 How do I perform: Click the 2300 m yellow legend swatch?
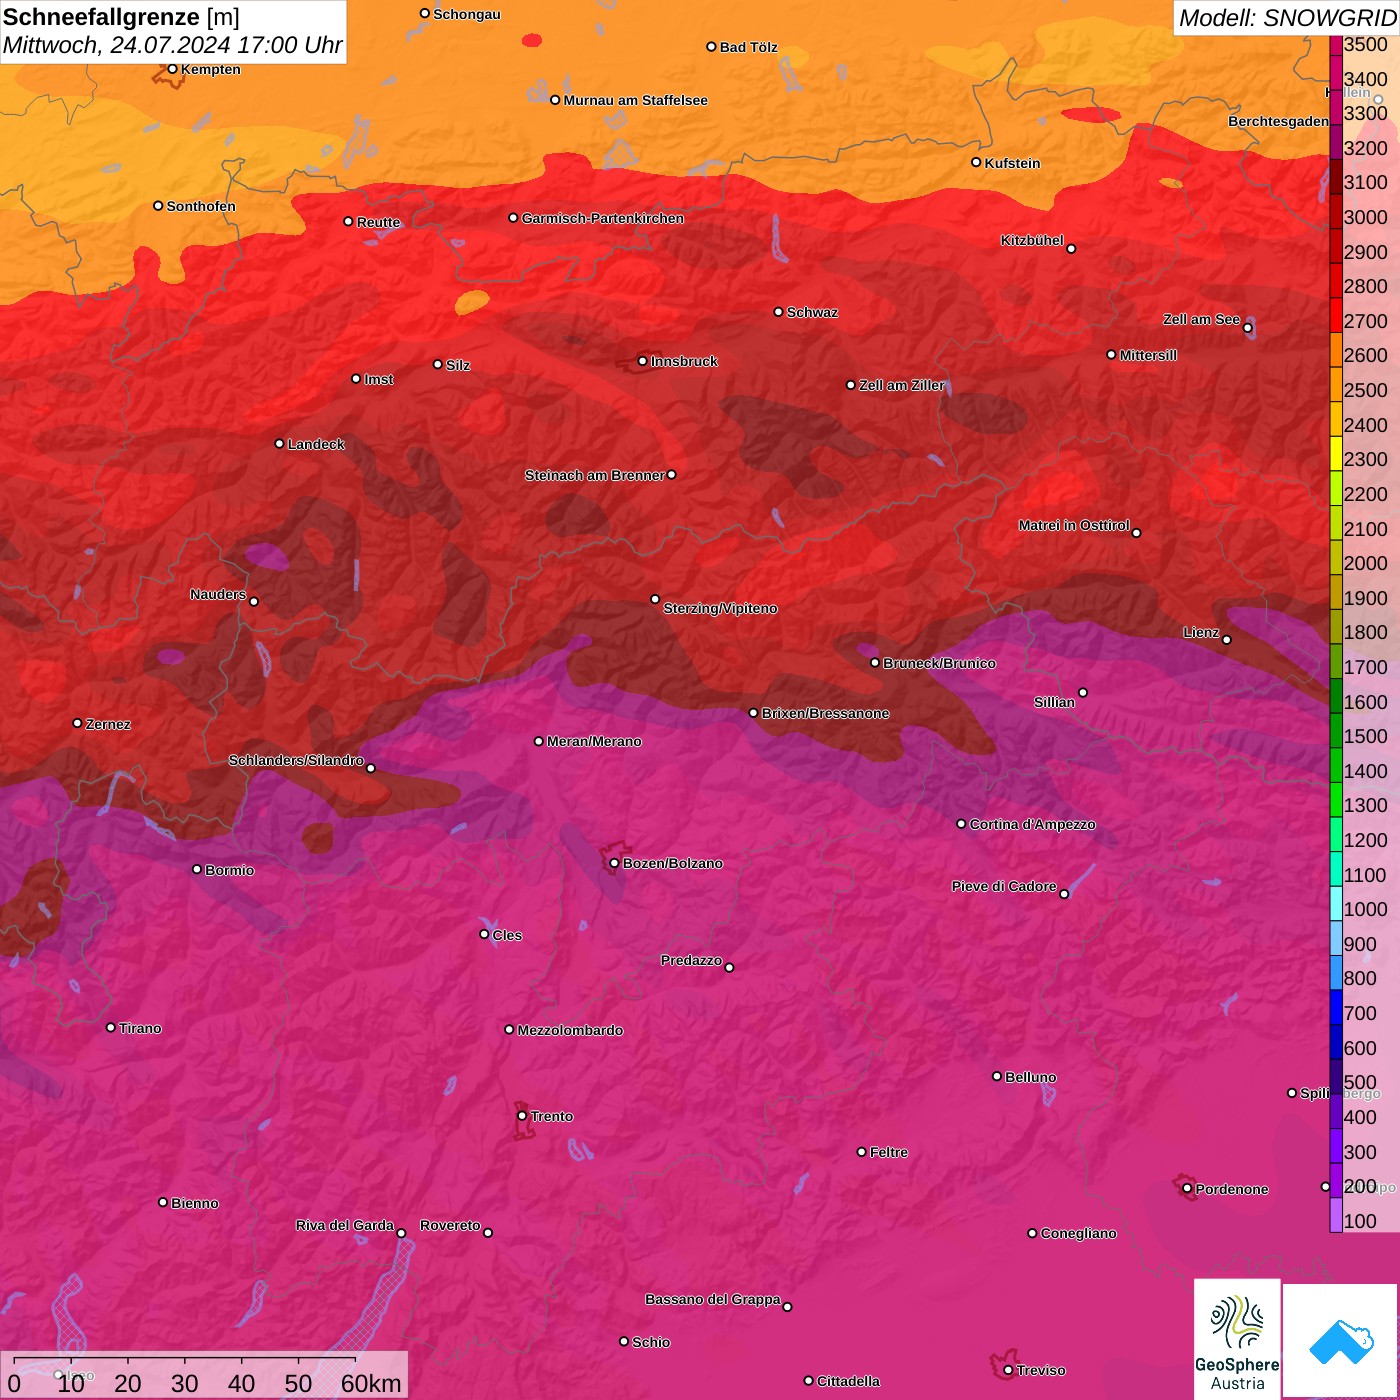click(x=1335, y=454)
